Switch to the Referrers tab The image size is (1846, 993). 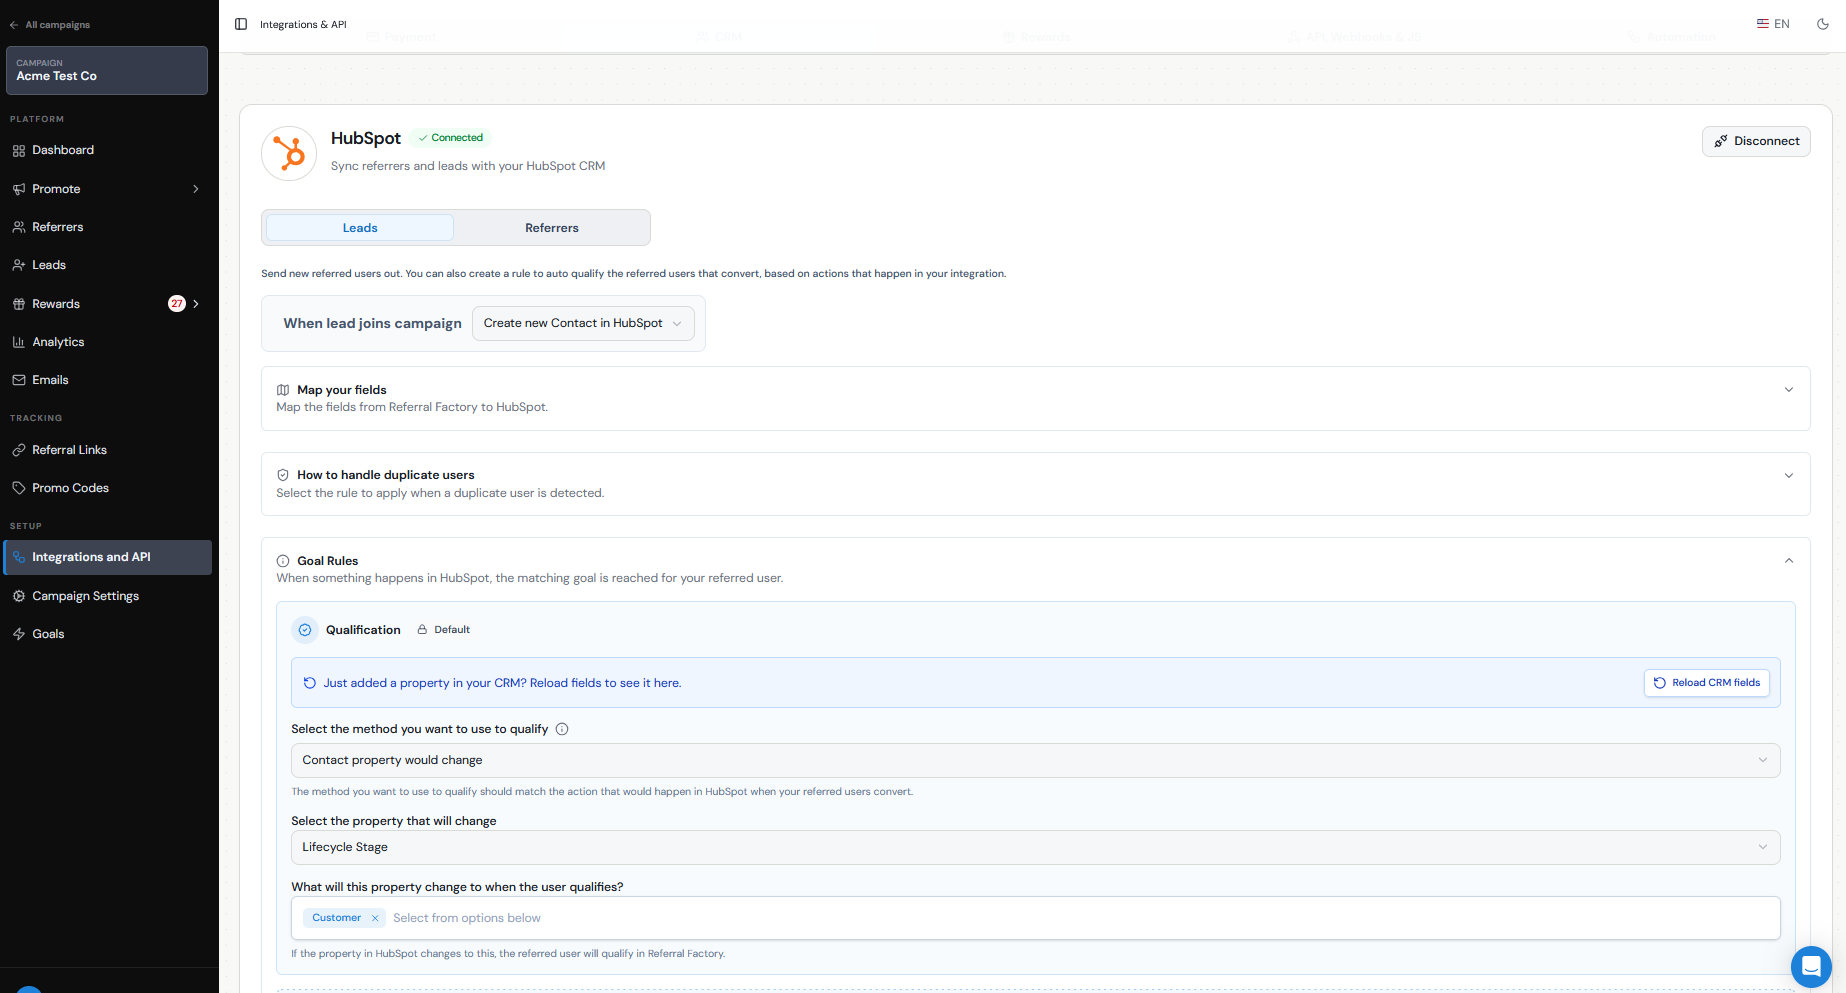[x=552, y=228]
